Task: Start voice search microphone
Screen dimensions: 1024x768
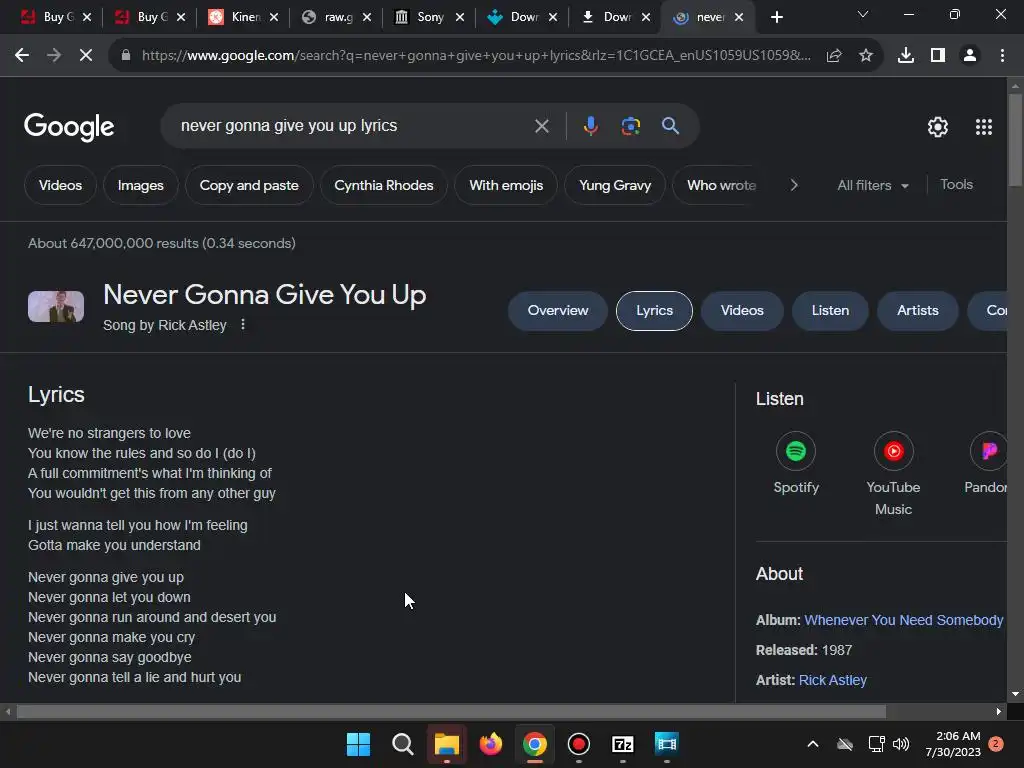Action: [590, 125]
